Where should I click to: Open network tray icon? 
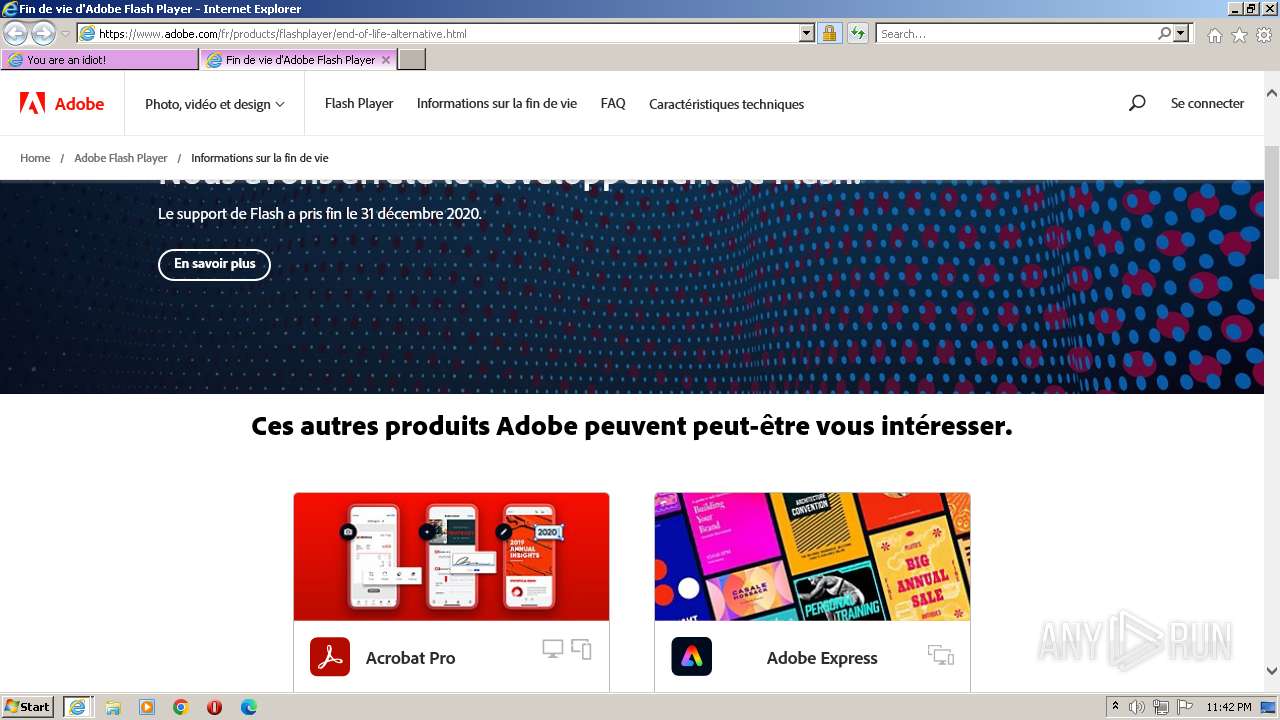(1161, 707)
